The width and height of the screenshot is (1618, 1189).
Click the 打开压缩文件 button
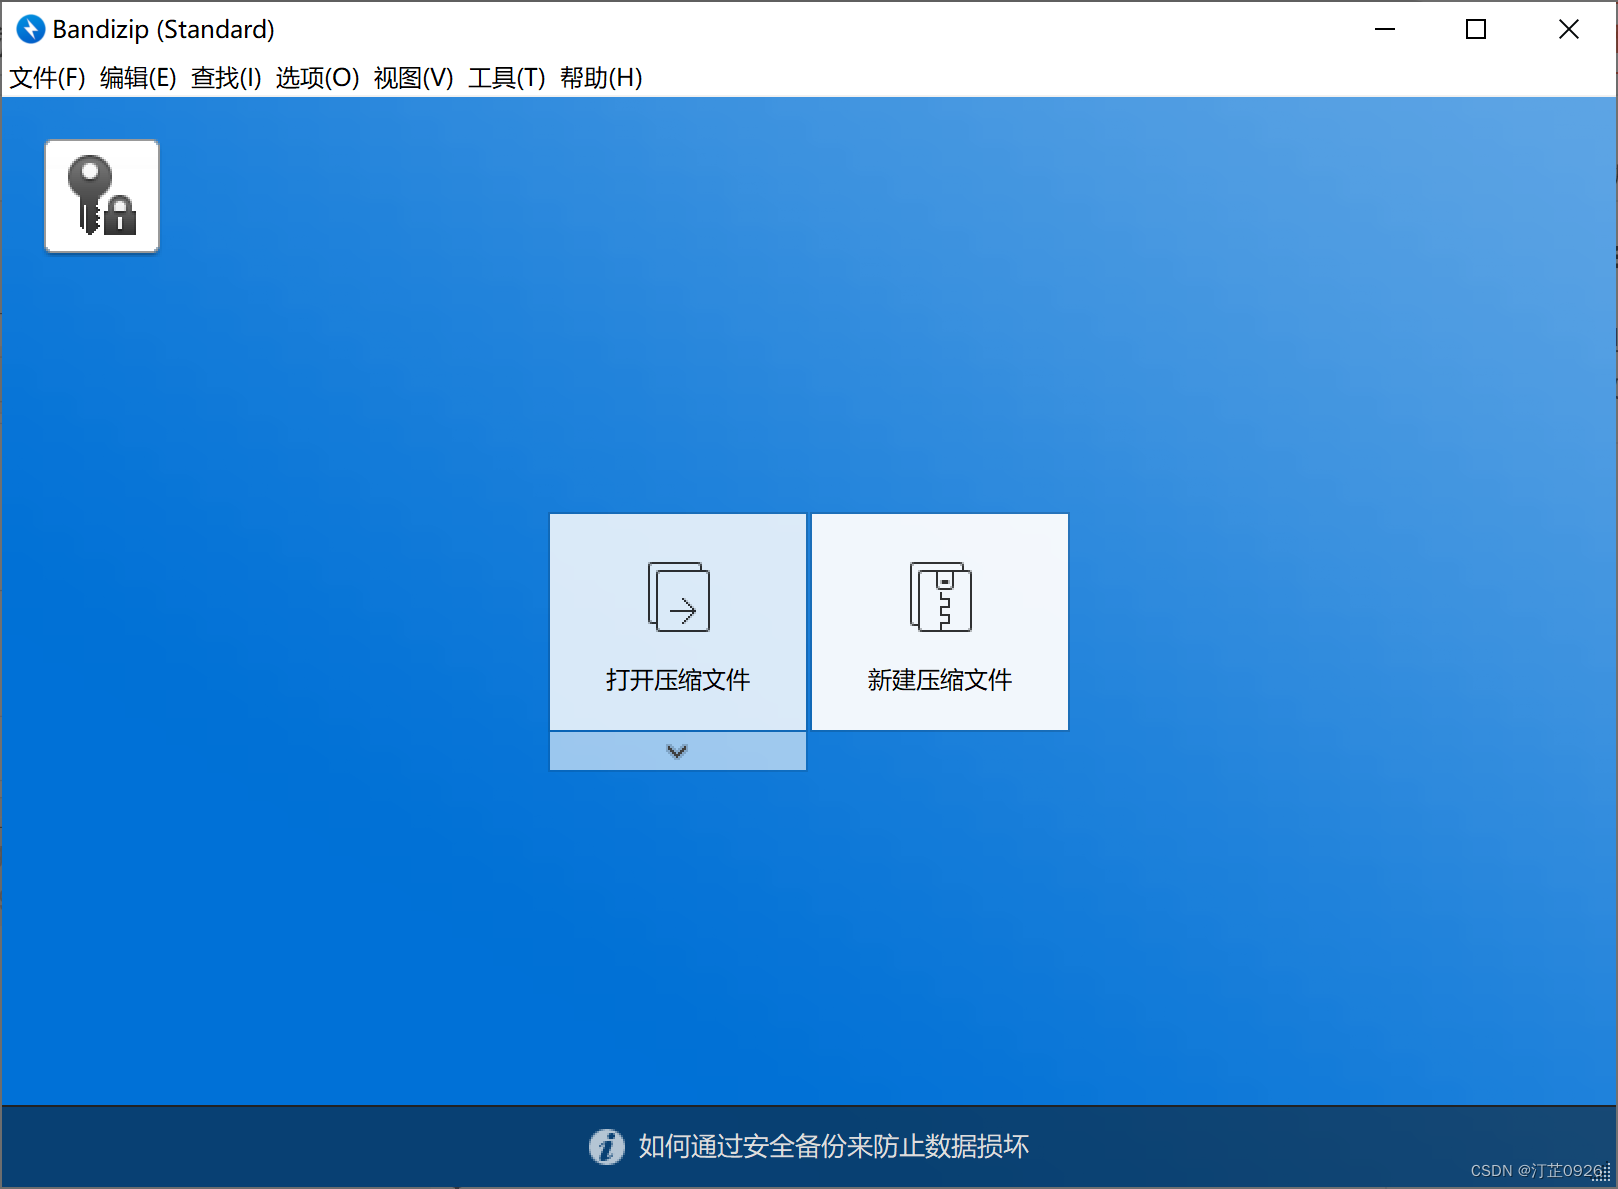(x=678, y=622)
